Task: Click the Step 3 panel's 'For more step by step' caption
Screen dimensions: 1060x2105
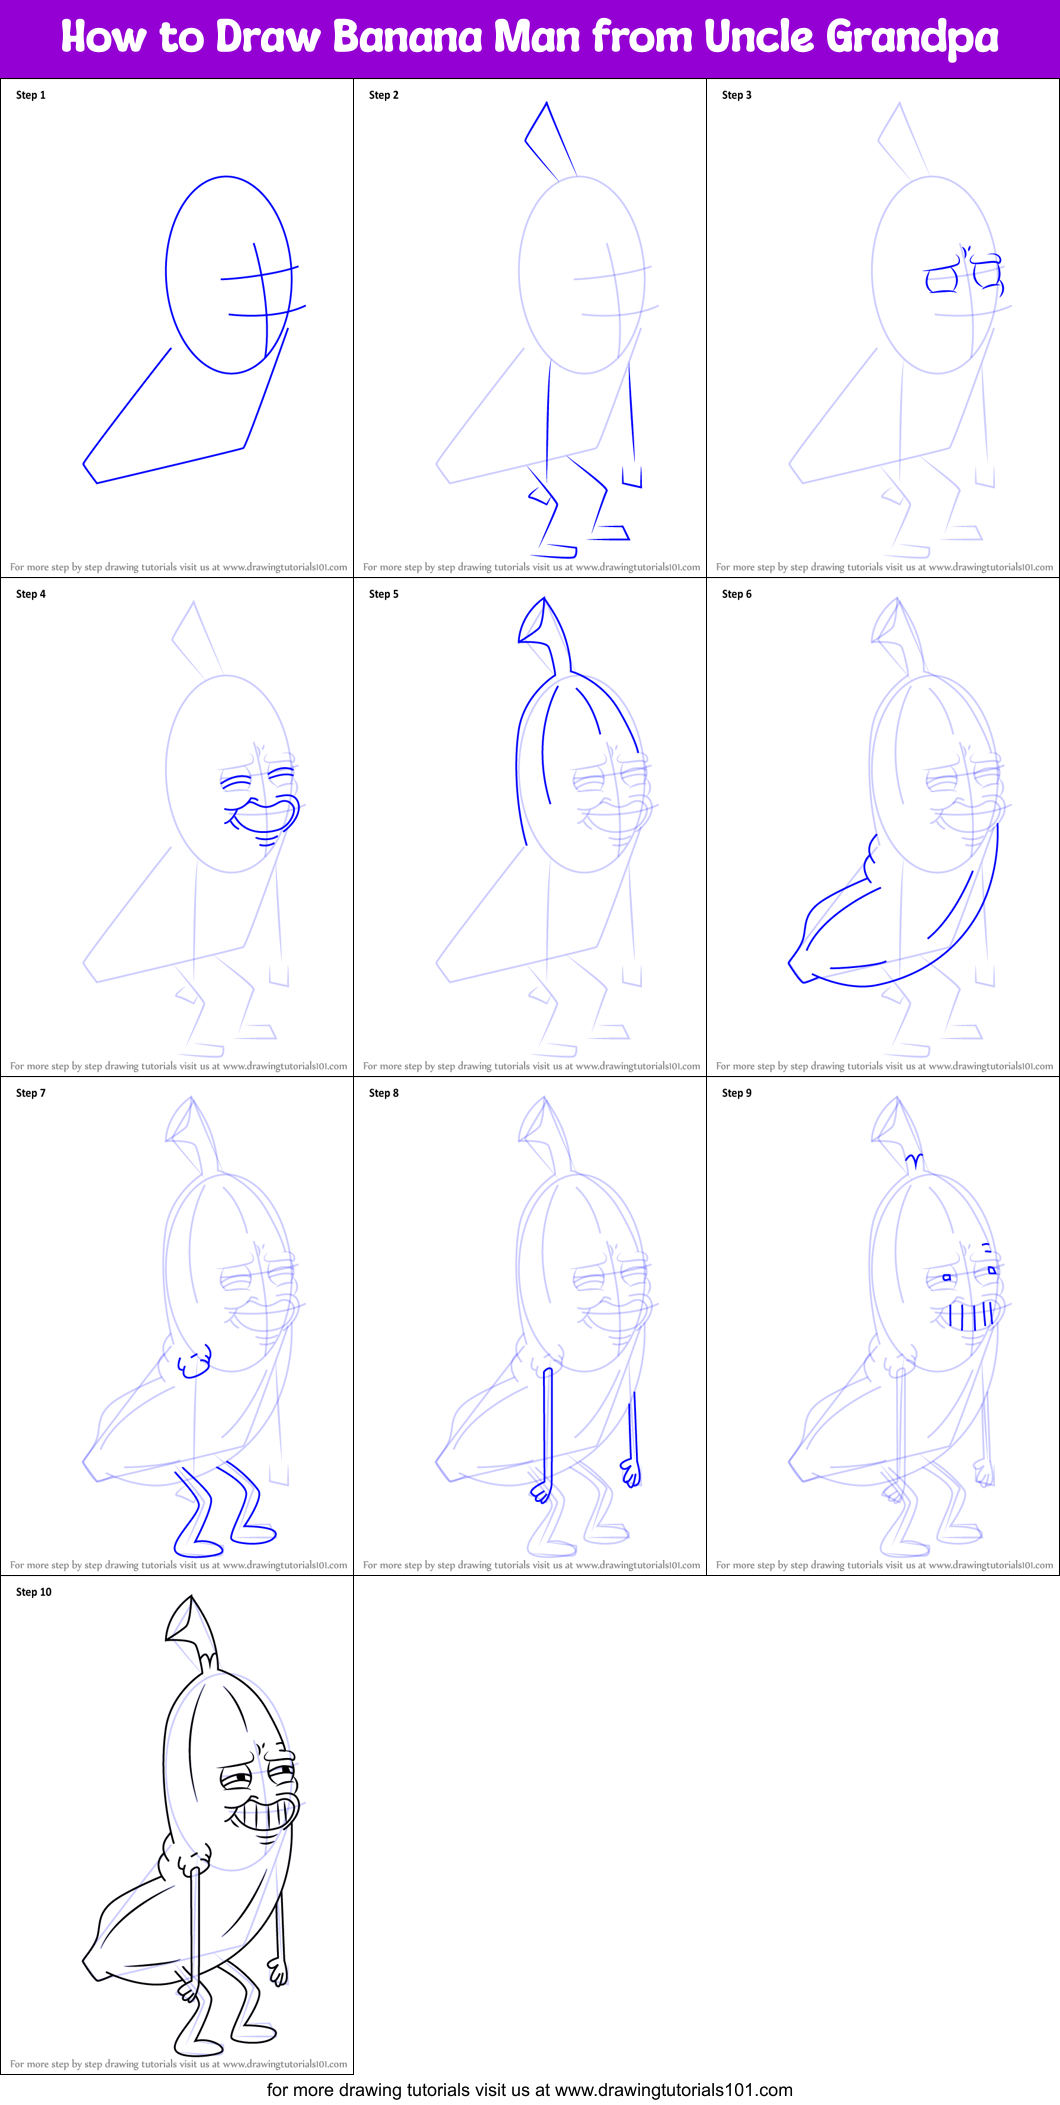Action: 885,567
